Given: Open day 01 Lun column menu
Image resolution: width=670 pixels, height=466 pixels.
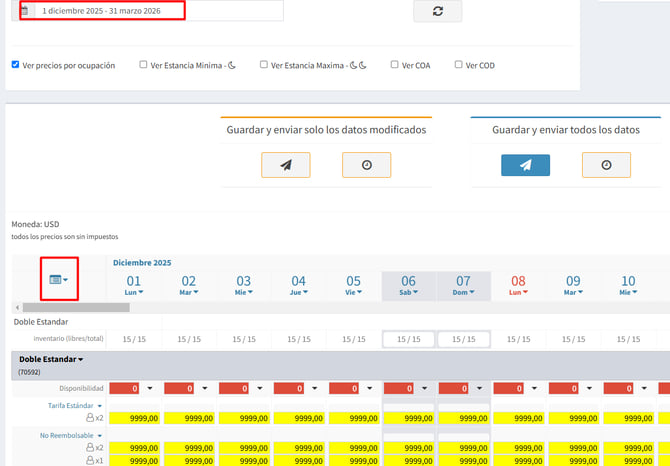Looking at the screenshot, I should 133,292.
